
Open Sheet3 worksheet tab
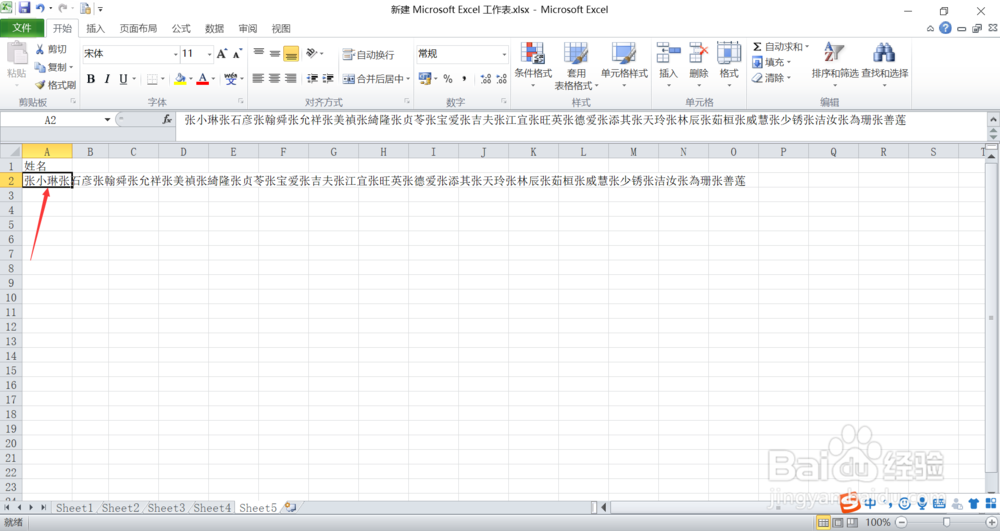tap(166, 508)
